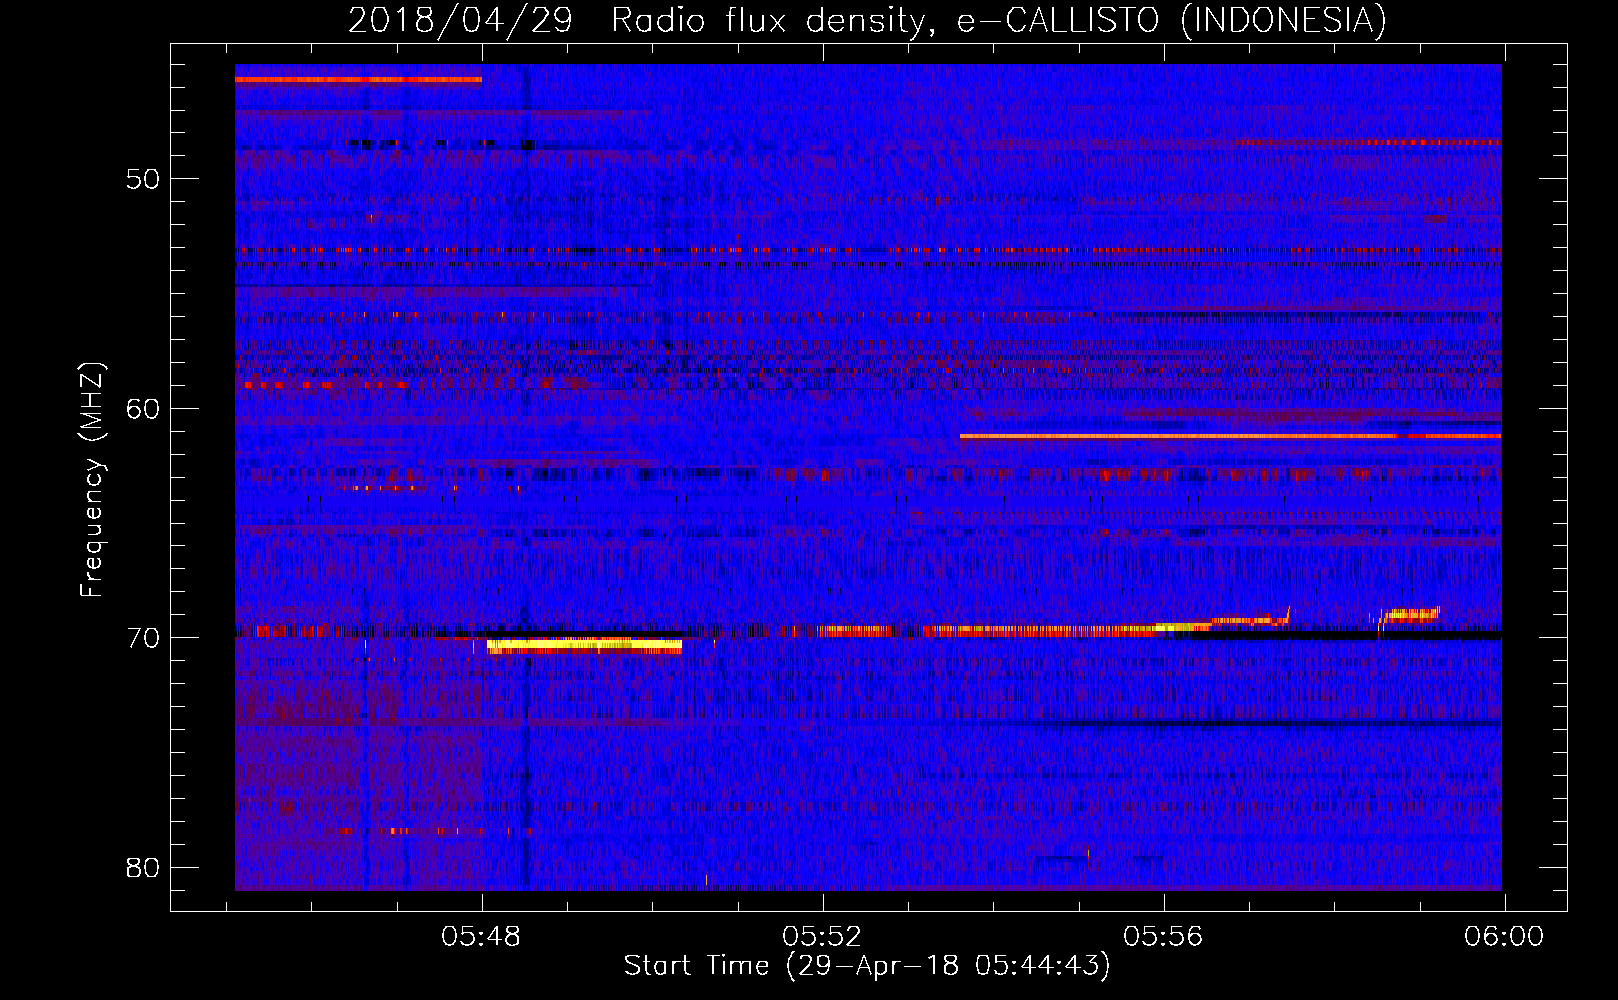The width and height of the screenshot is (1618, 1000).
Task: Click the '60' frequency axis label
Action: pyautogui.click(x=143, y=408)
